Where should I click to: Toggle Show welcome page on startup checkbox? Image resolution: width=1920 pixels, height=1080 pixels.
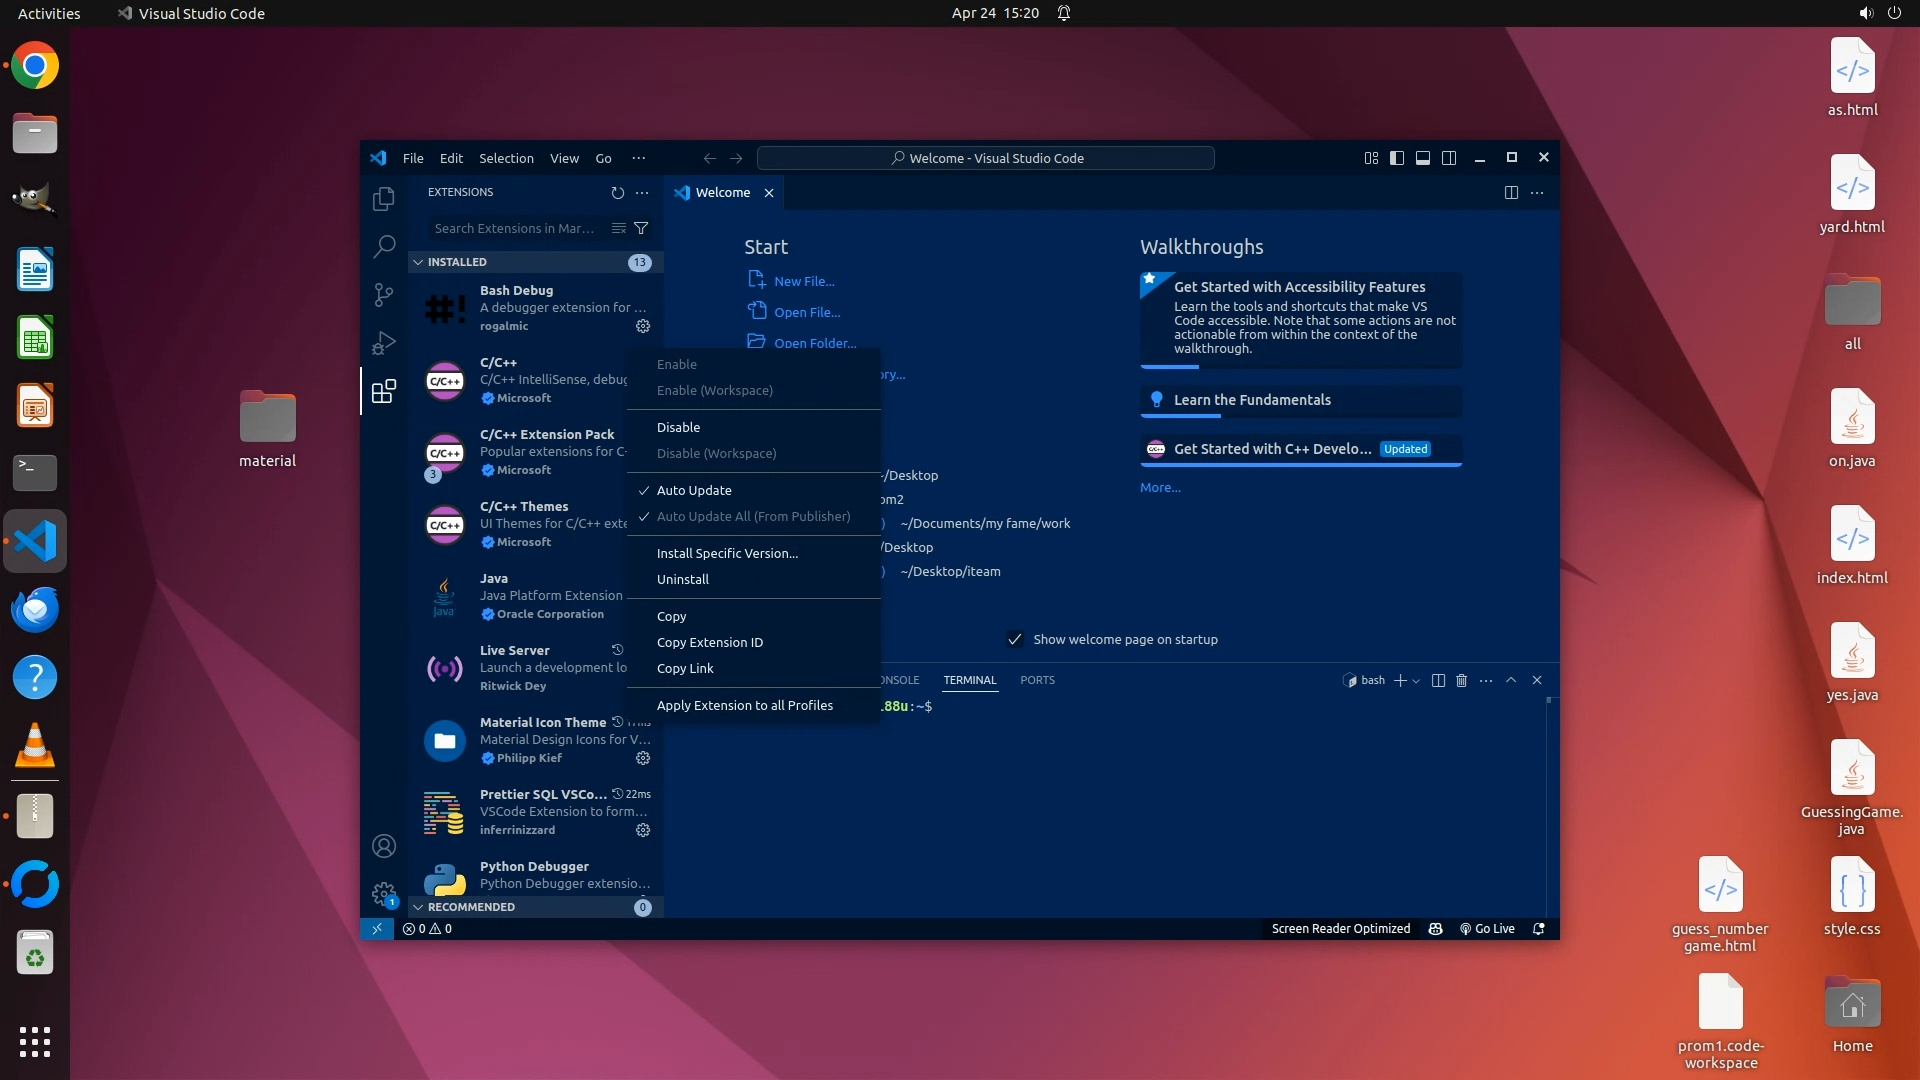[1015, 639]
